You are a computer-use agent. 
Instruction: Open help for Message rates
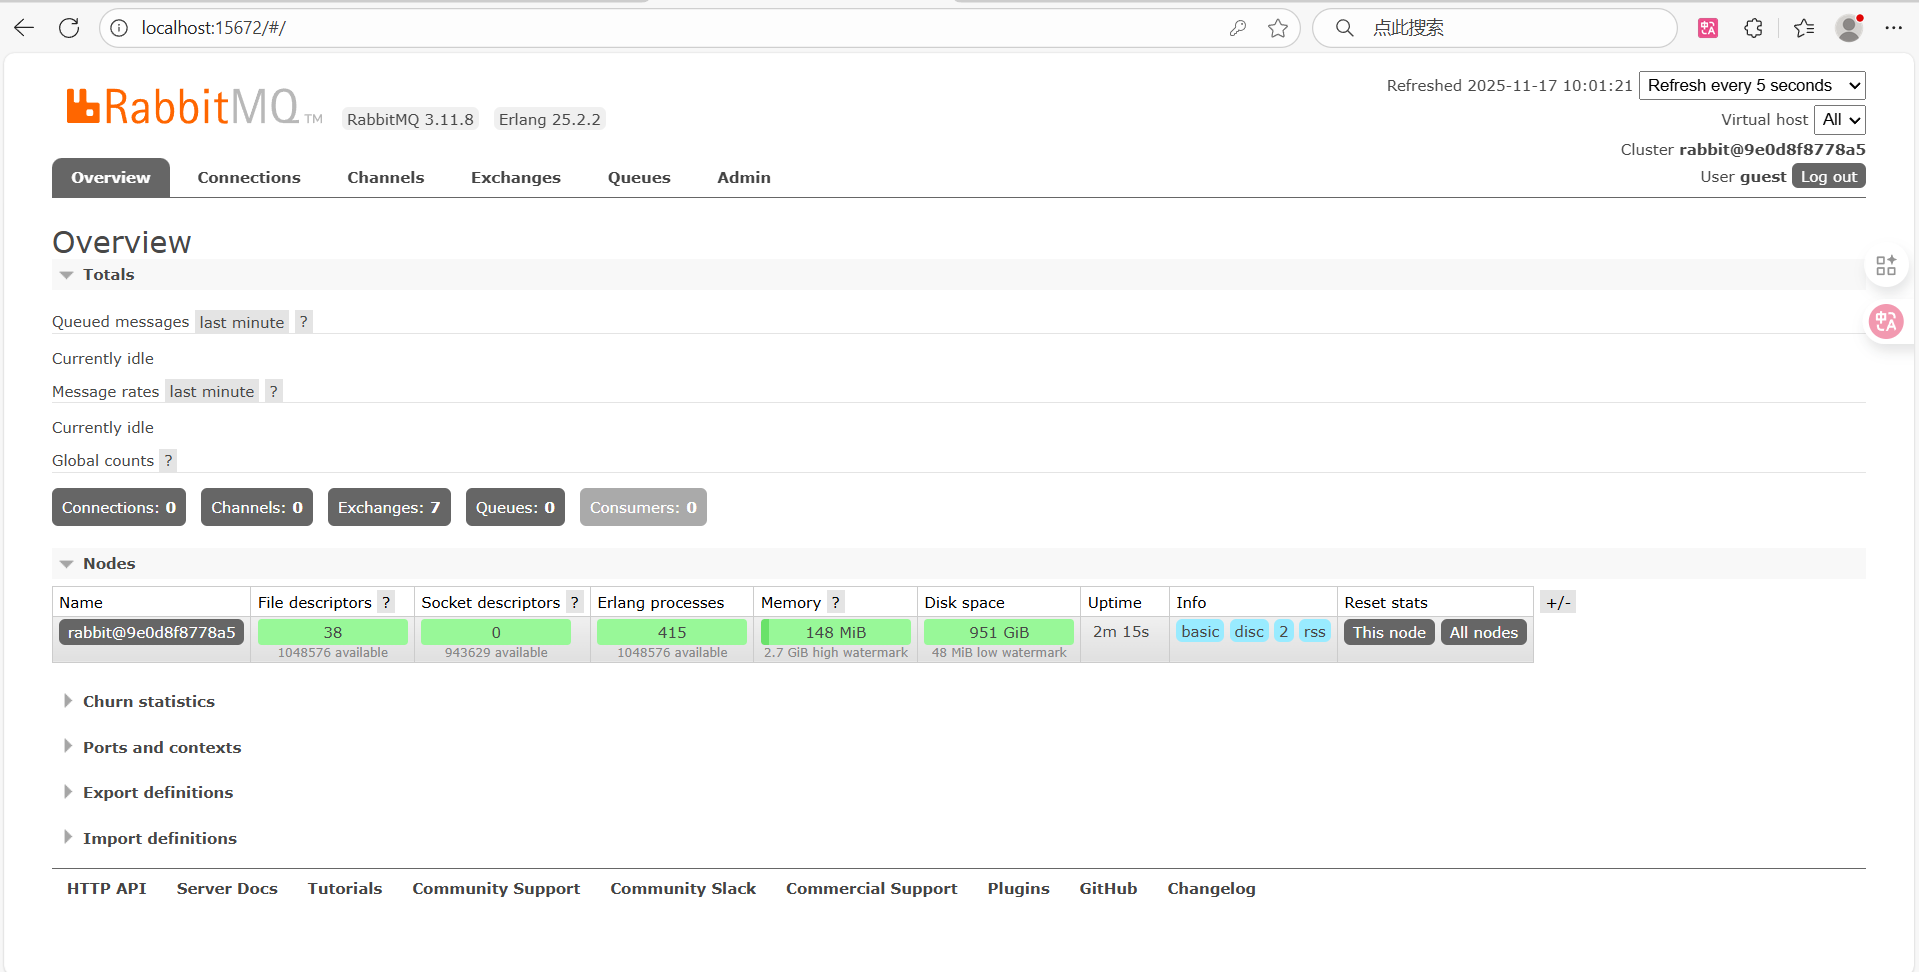[x=273, y=391]
